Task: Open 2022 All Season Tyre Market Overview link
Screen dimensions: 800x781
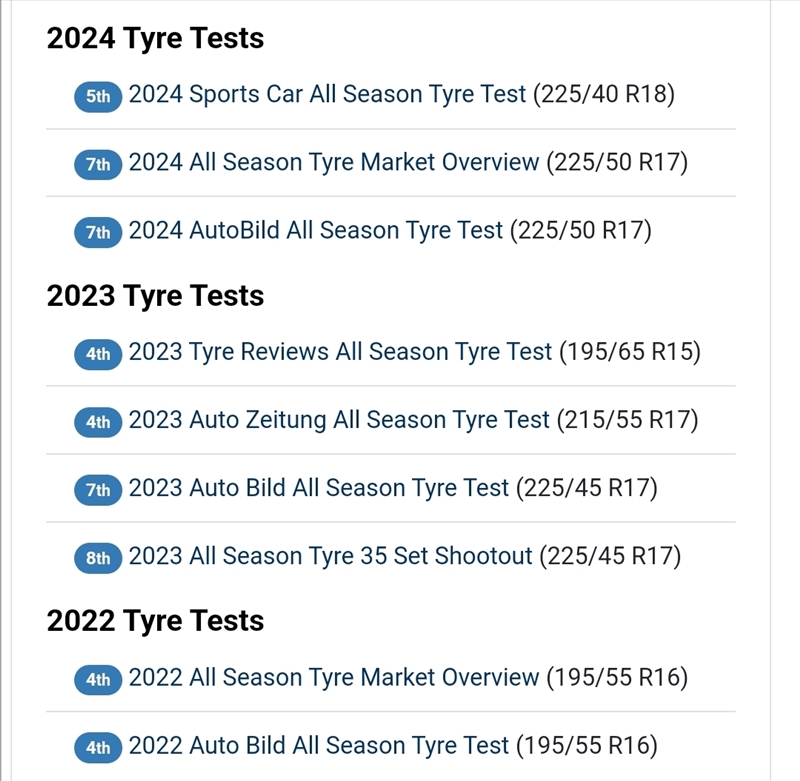Action: click(x=408, y=678)
